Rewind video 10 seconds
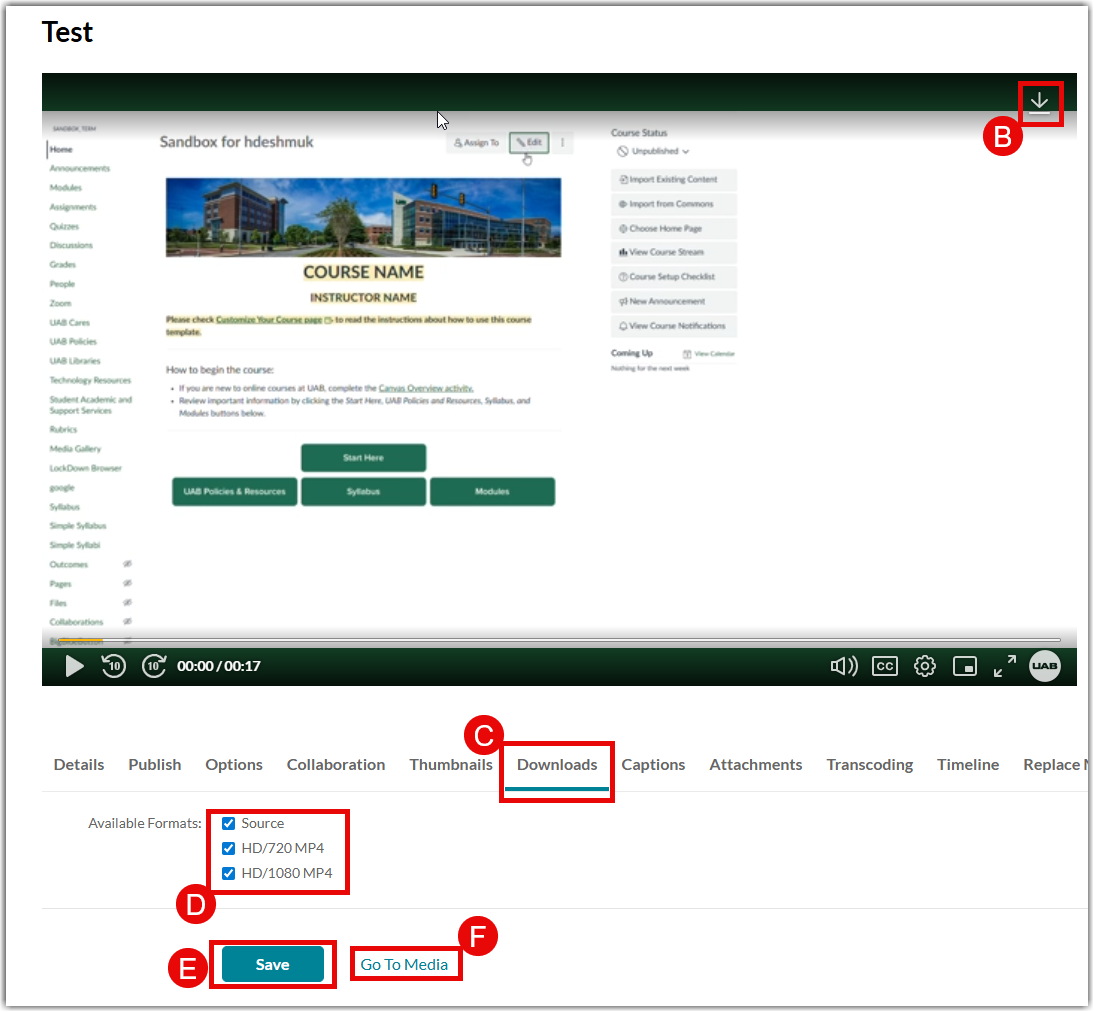 tap(114, 666)
